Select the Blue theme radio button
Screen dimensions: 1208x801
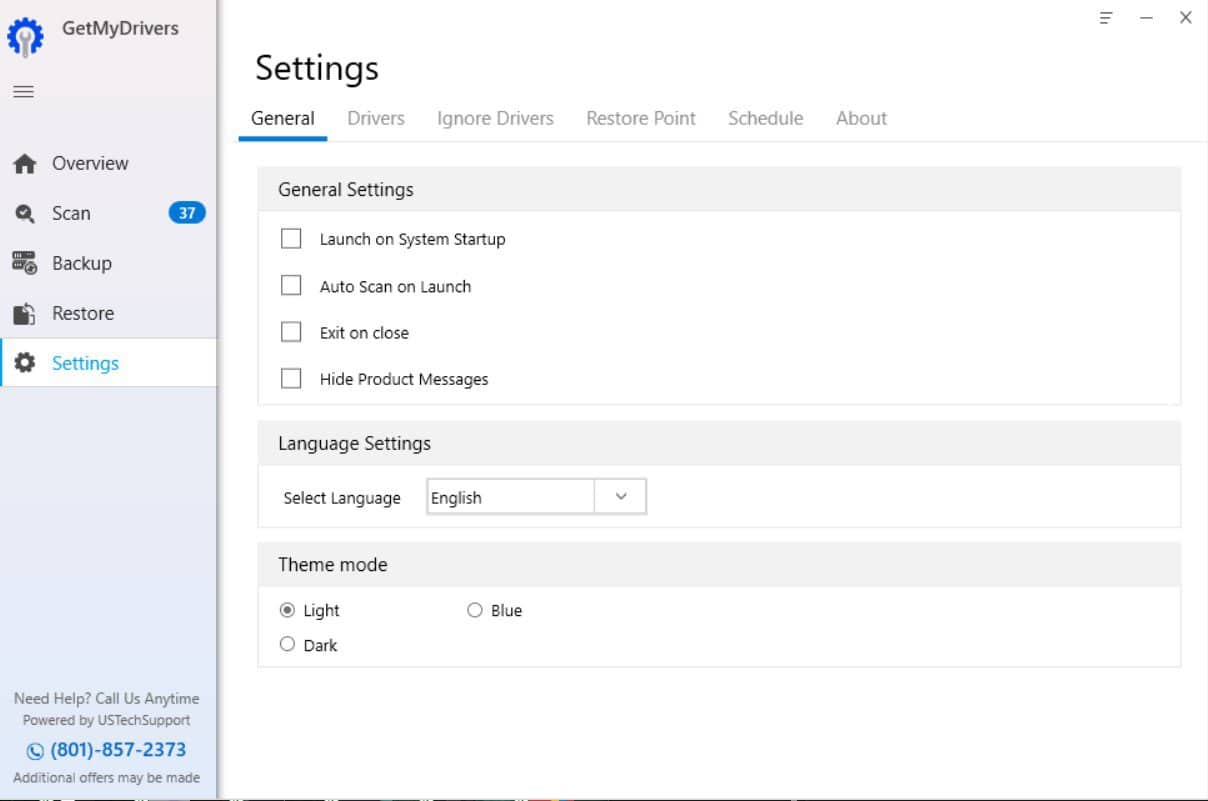click(475, 610)
